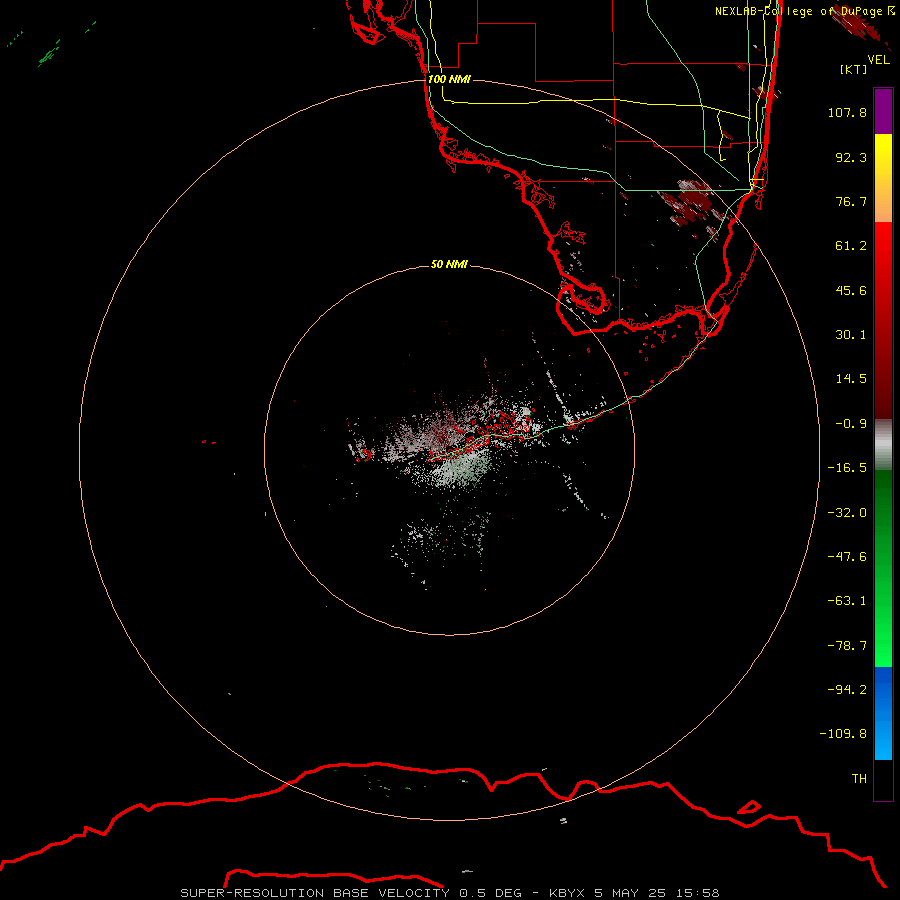Viewport: 900px width, 900px height.
Task: Click the 45.6 velocity scale value
Action: [851, 290]
